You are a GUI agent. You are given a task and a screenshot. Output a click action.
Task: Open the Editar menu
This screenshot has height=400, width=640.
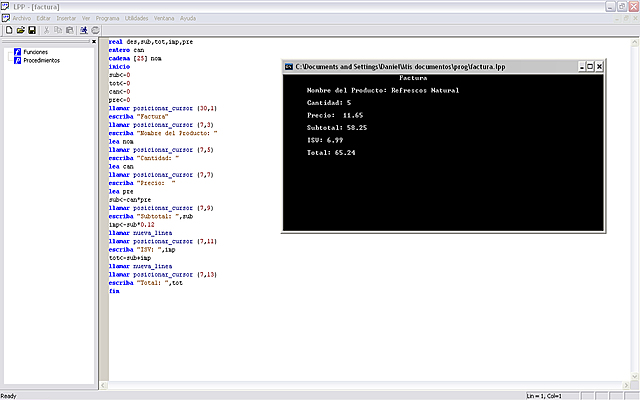(43, 18)
